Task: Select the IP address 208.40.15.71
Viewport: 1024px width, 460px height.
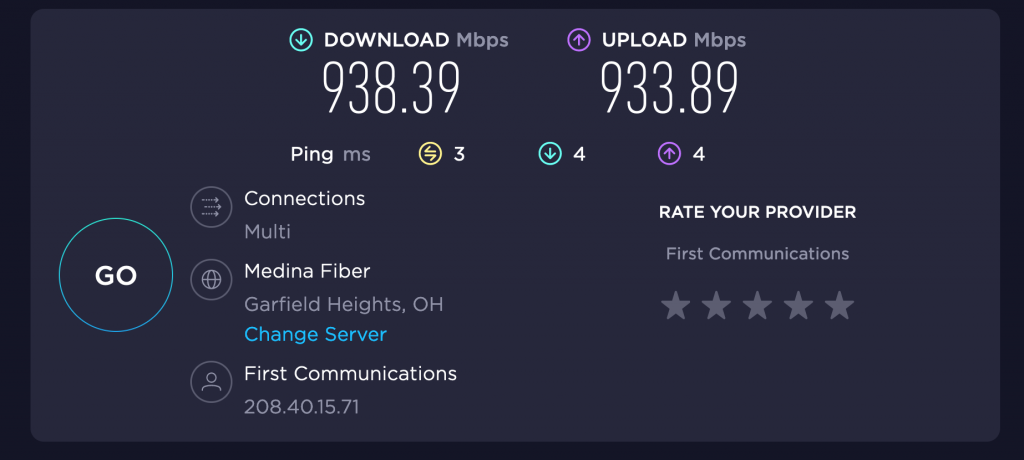Action: click(302, 407)
